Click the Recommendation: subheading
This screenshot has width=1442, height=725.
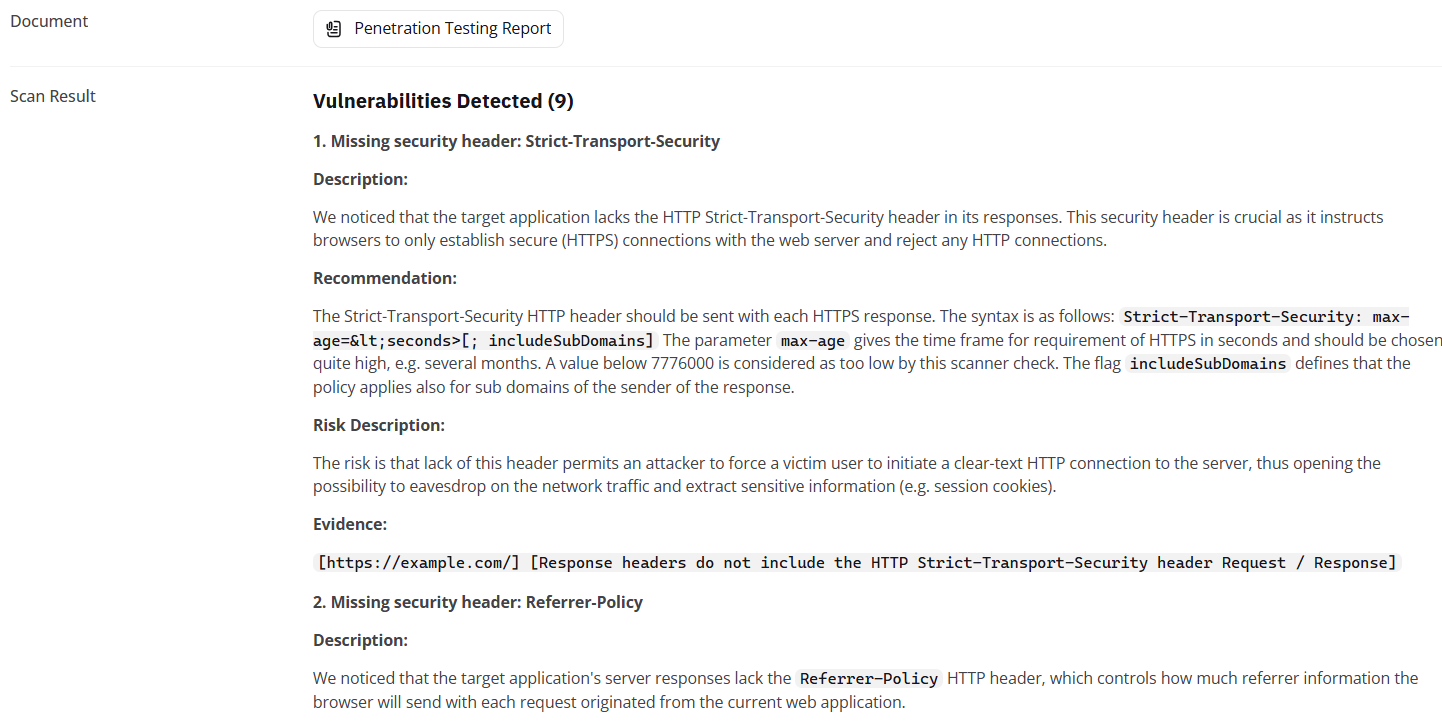click(385, 278)
